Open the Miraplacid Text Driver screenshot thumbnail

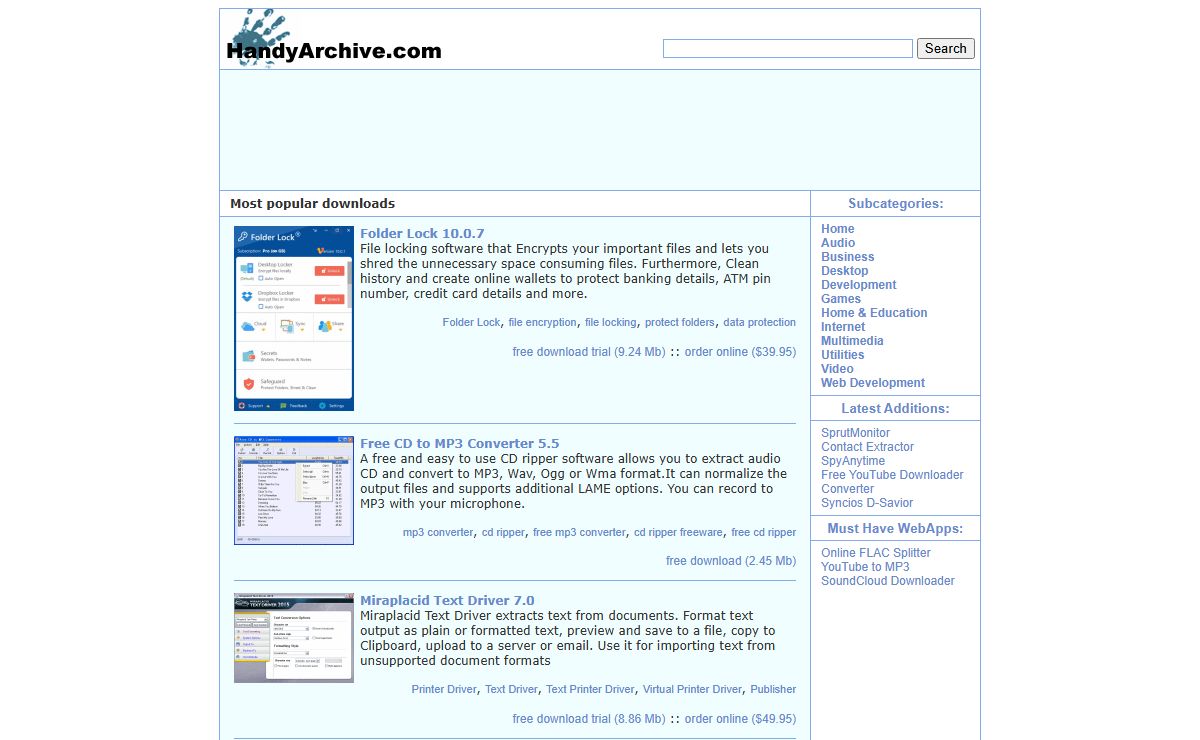(294, 638)
